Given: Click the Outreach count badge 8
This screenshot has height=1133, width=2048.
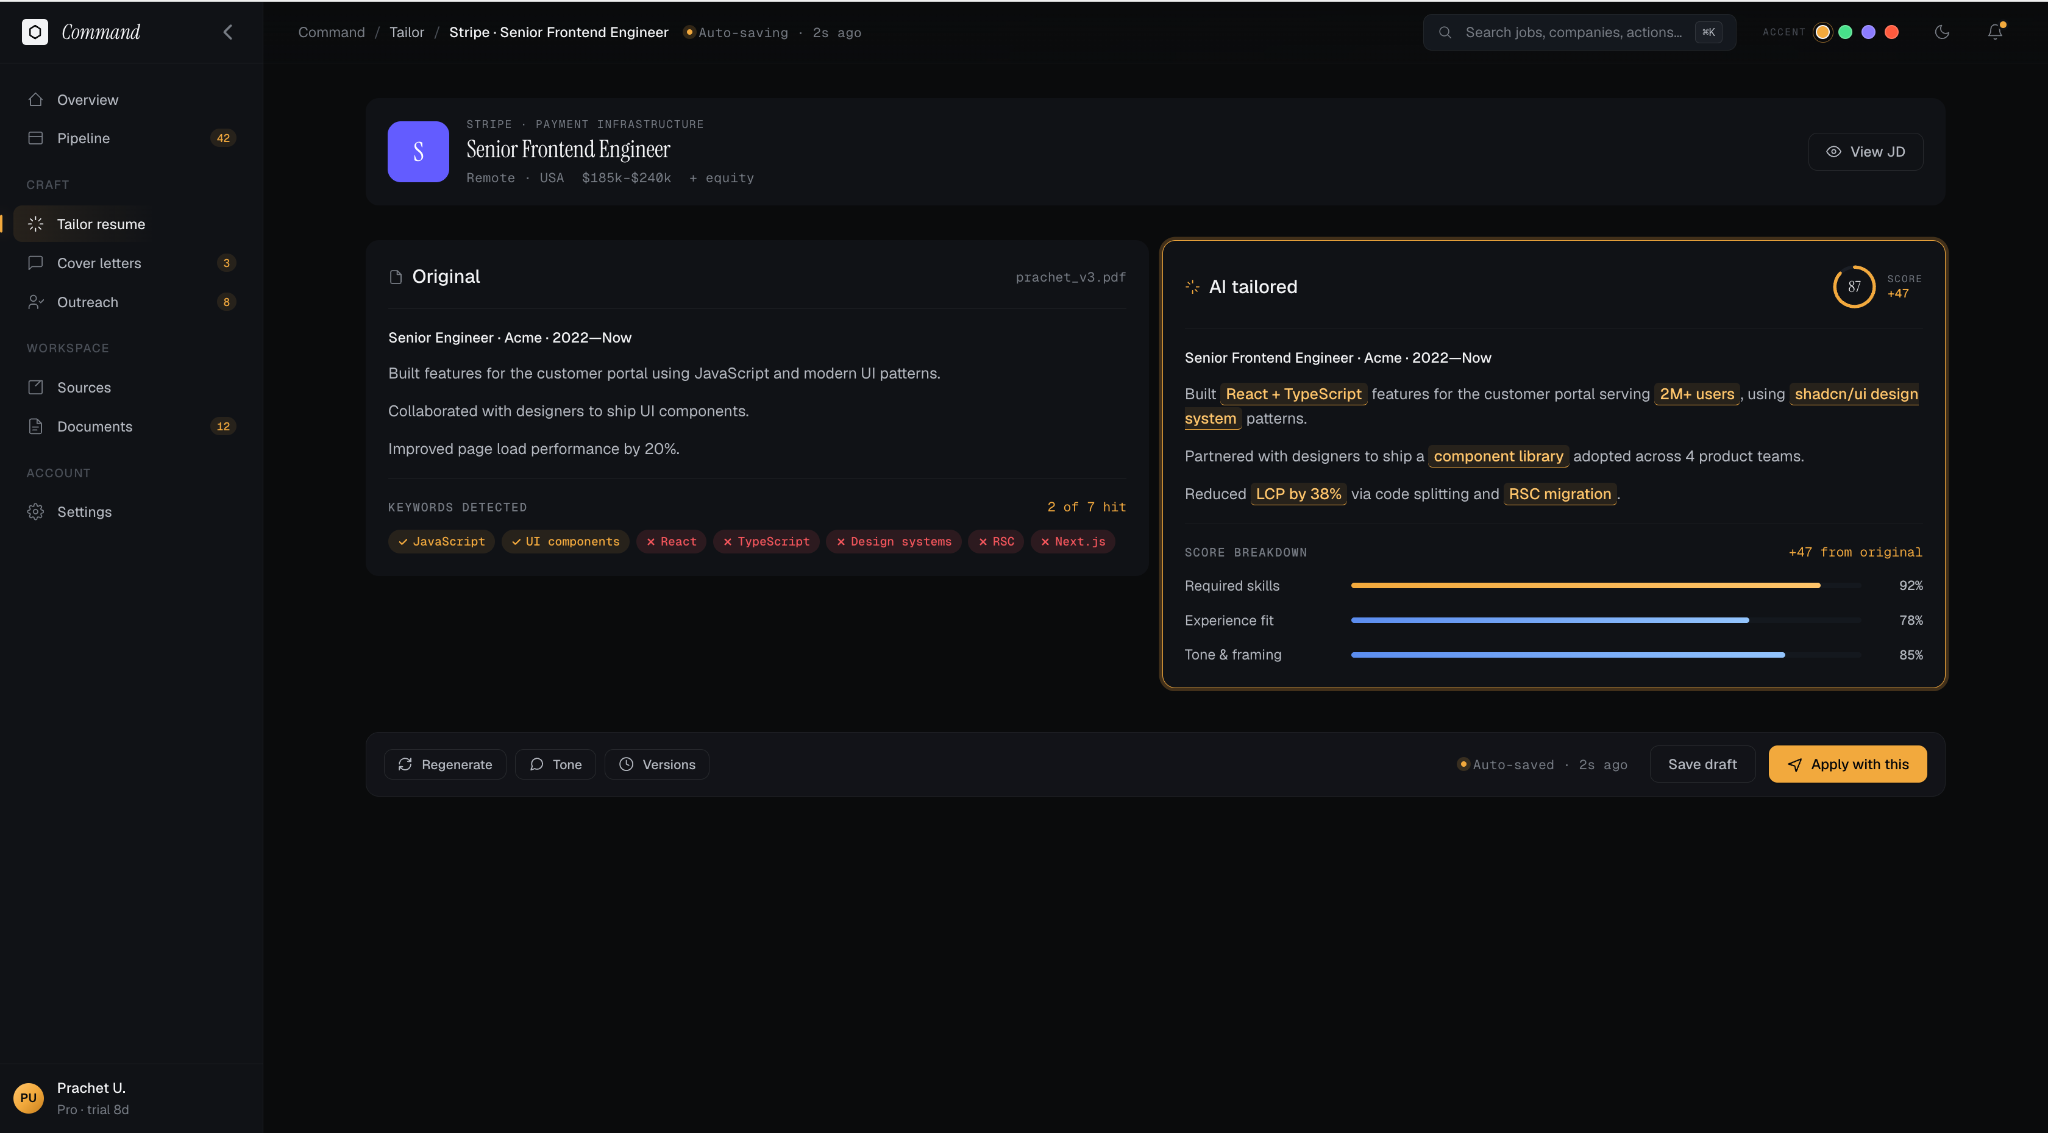Looking at the screenshot, I should [x=226, y=302].
